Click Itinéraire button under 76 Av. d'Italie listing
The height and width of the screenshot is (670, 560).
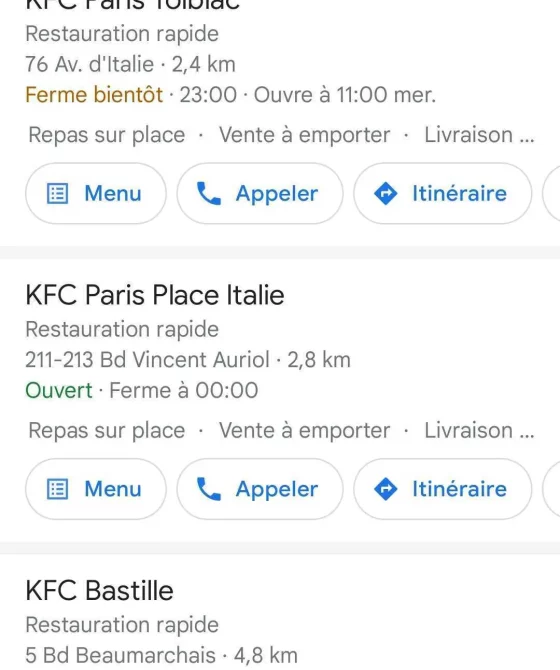click(443, 194)
